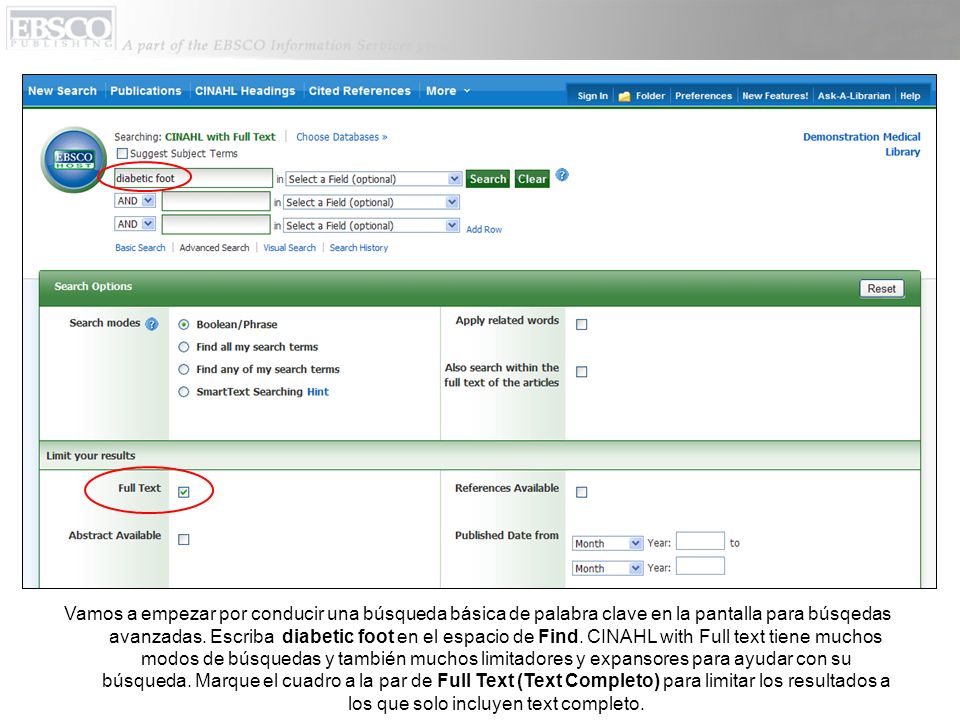The image size is (960, 720).
Task: Click the Add Row link
Action: (x=484, y=230)
